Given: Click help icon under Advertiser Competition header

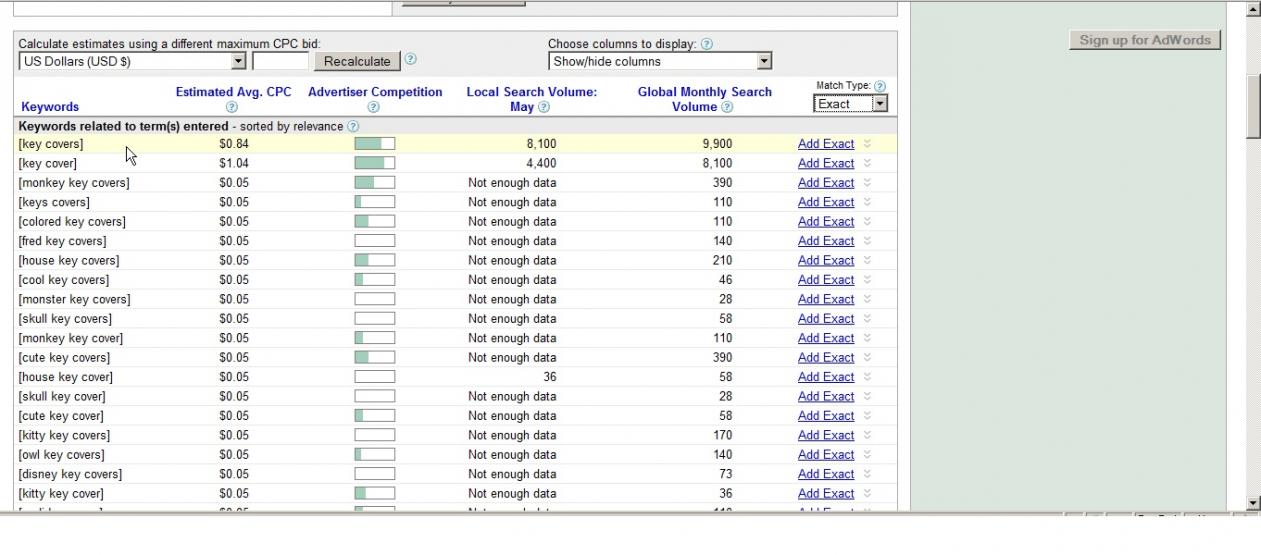Looking at the screenshot, I should pos(374,107).
